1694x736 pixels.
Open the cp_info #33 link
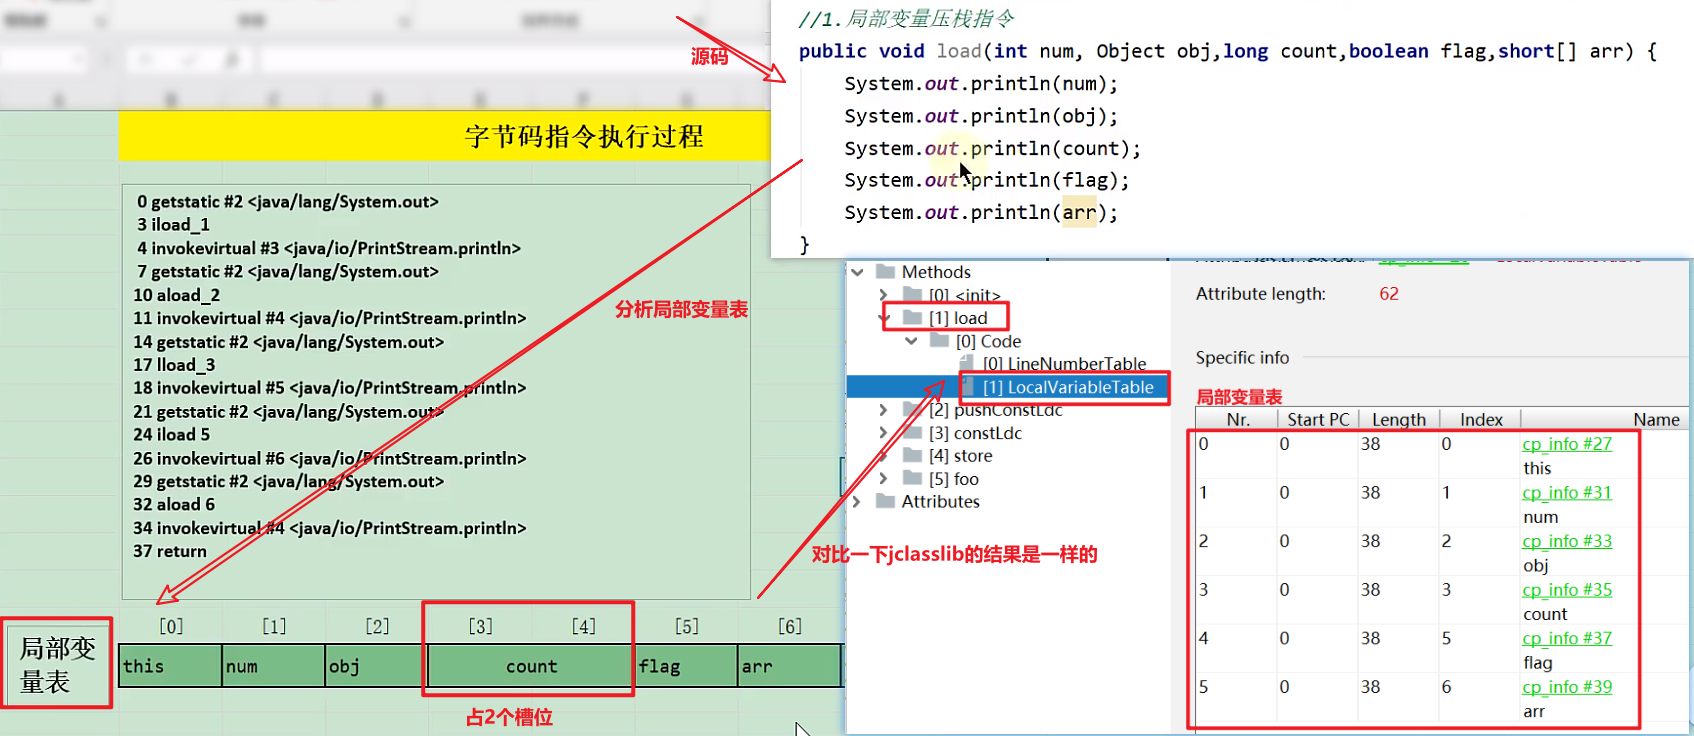[x=1567, y=541]
